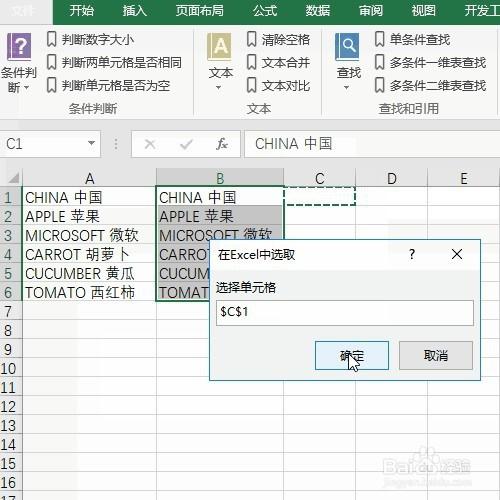Close the 在Excel中选取 dialog
Screen dimensions: 500x500
[457, 254]
